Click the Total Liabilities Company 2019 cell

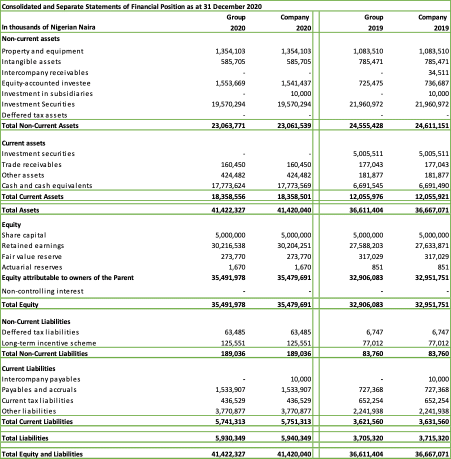[434, 438]
